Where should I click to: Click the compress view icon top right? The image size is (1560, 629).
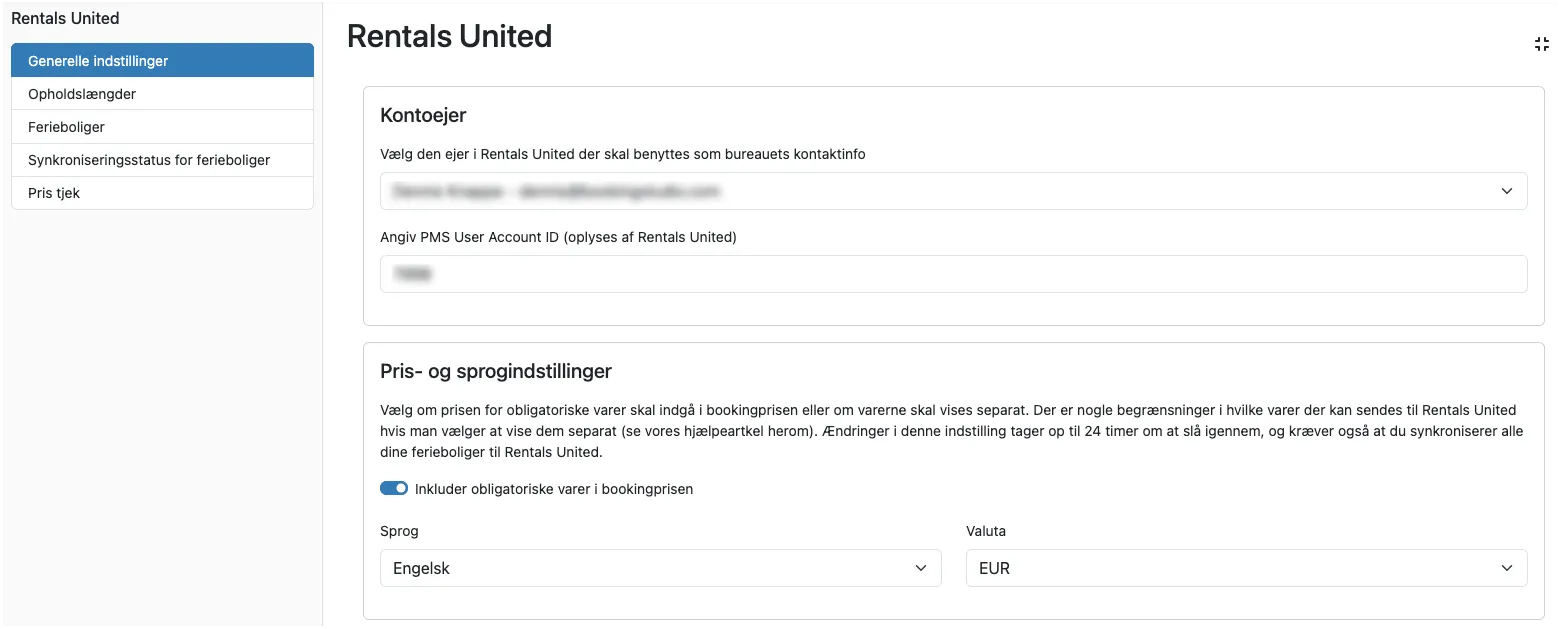pos(1541,44)
